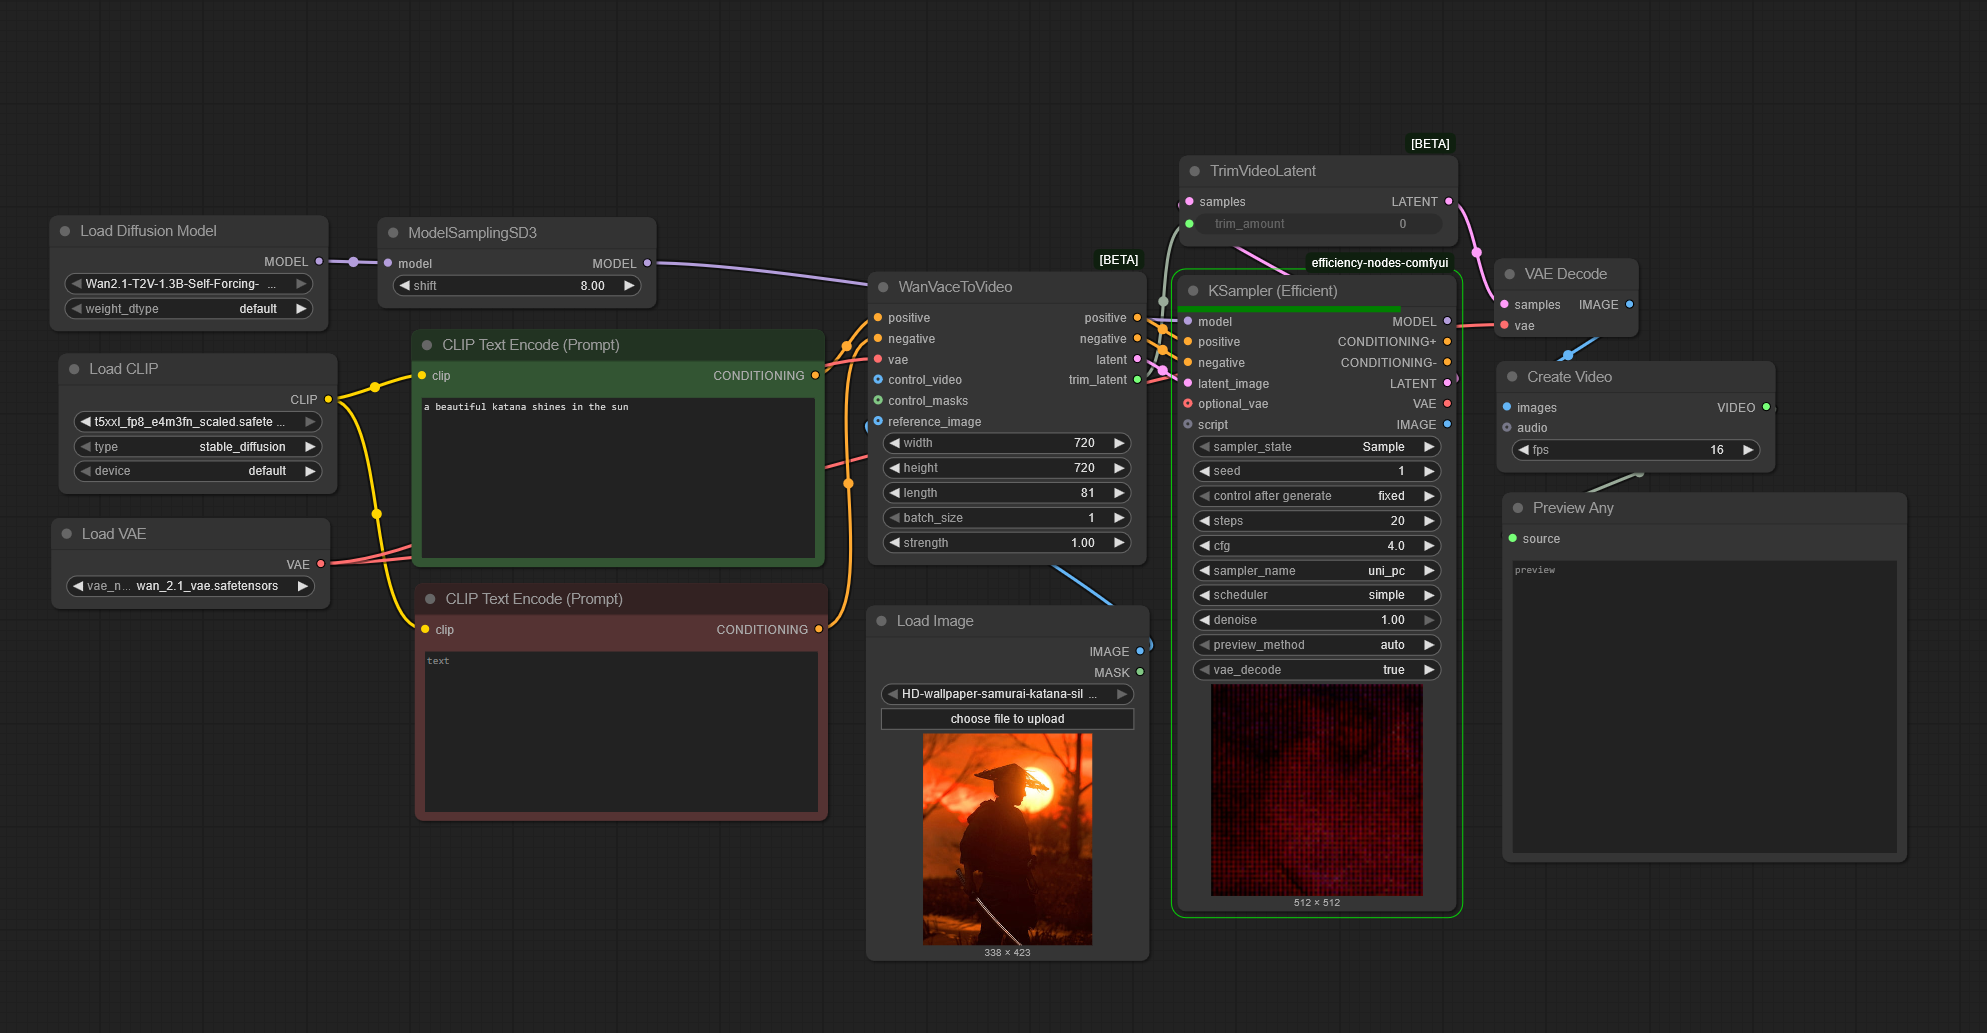Click the preview text area in Preview Any
The image size is (1987, 1033).
(1704, 707)
